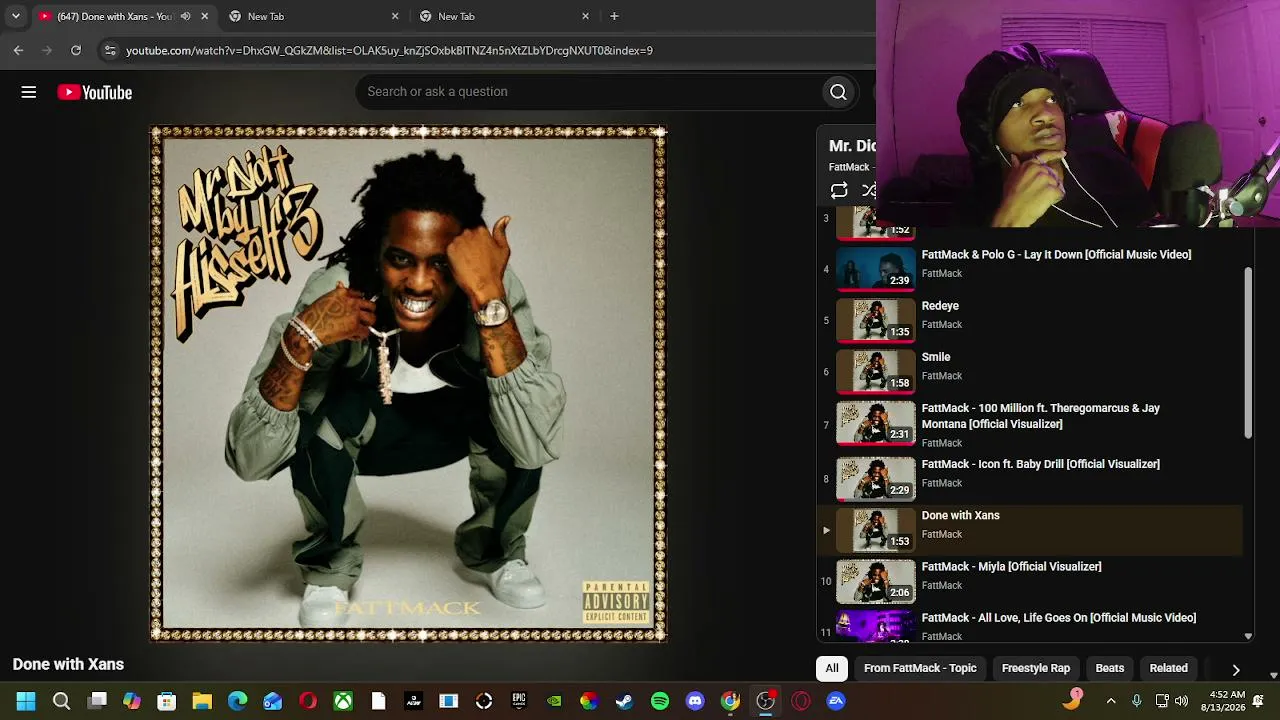Screen dimensions: 1280x720
Task: Go to the YouTube home logo
Action: (95, 92)
